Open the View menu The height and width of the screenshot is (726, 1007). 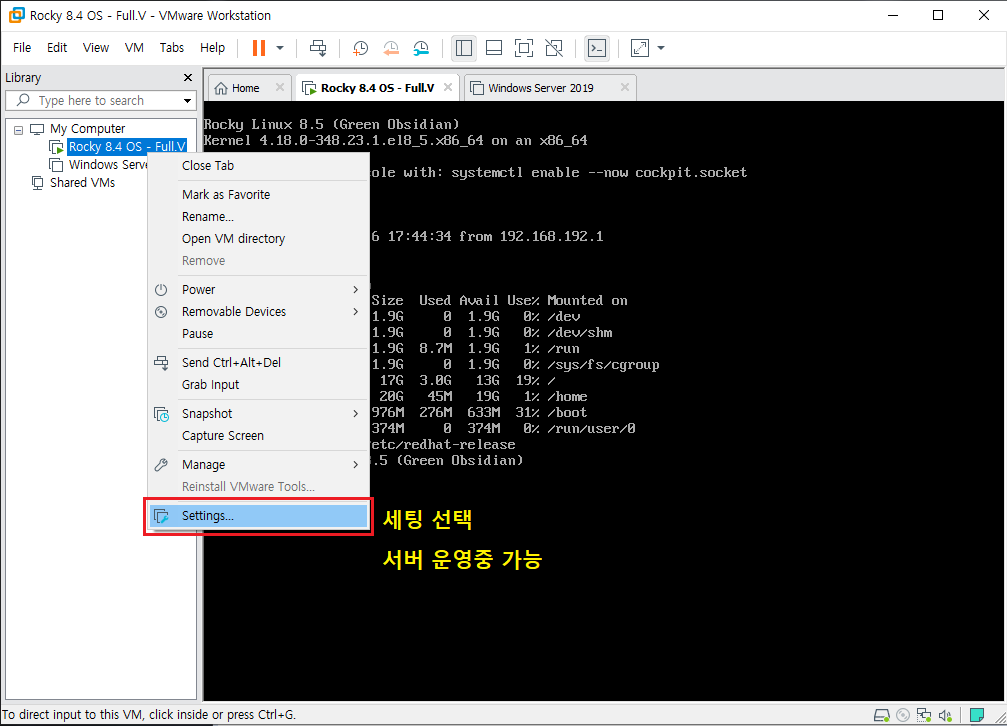pyautogui.click(x=96, y=48)
